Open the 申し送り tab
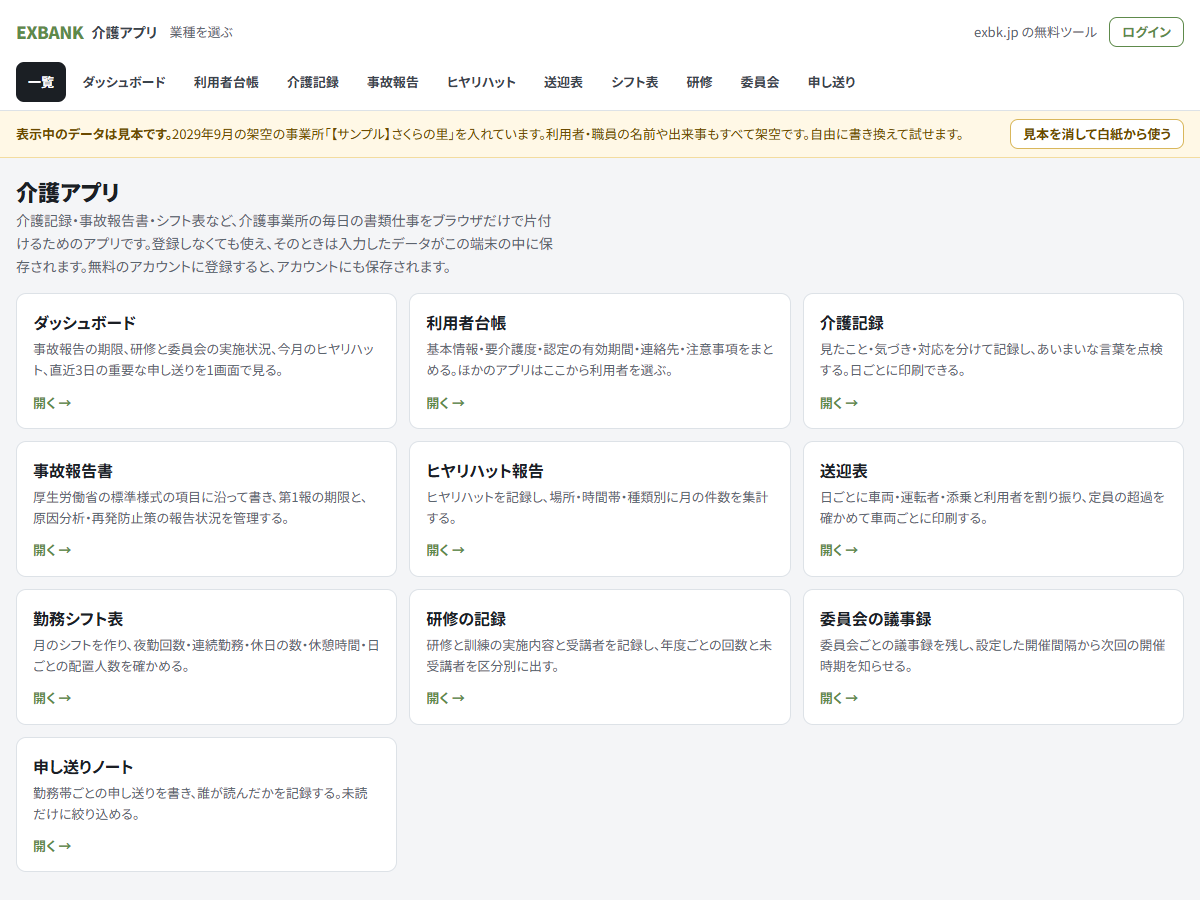Screen dimensions: 1200x900 pyautogui.click(x=832, y=82)
